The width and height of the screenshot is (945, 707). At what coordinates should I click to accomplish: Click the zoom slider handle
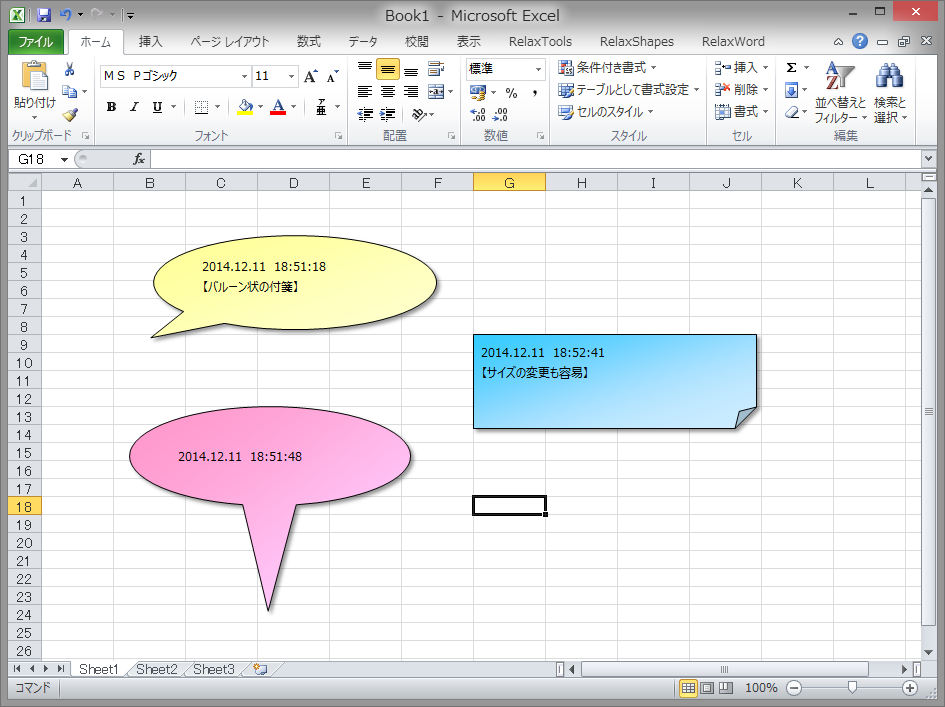point(852,688)
